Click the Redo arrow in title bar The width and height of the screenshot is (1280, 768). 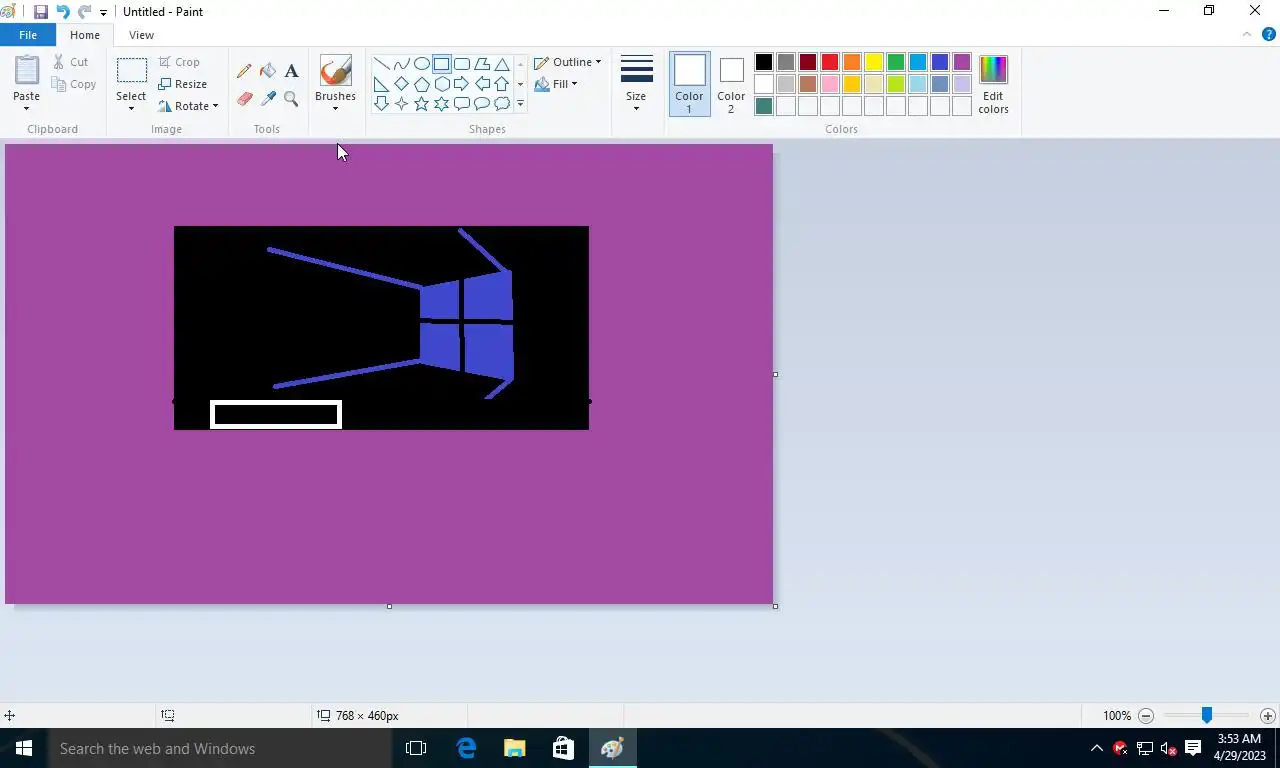coord(84,12)
